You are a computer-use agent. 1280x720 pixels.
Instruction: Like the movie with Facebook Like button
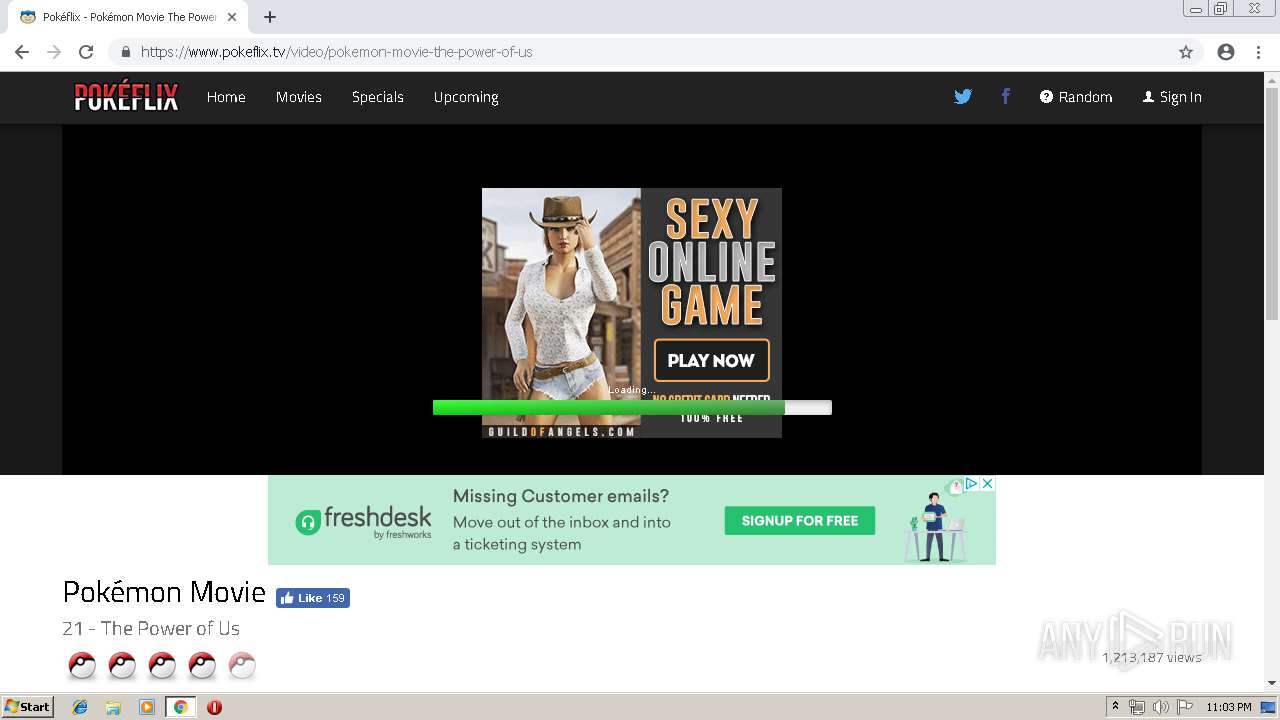pyautogui.click(x=313, y=598)
